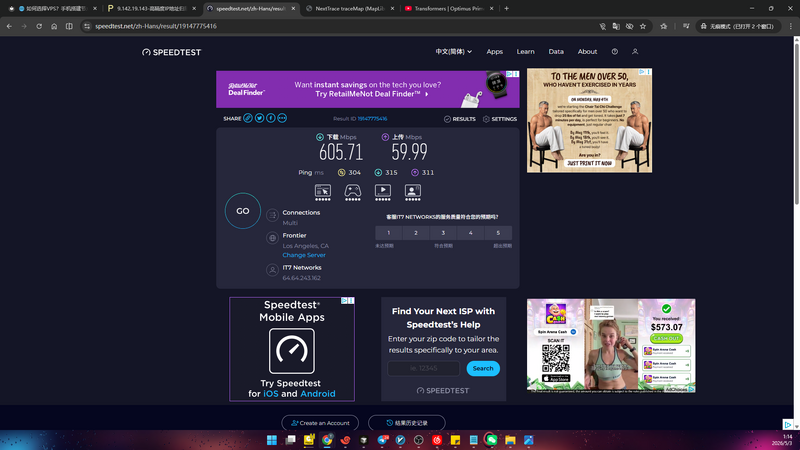Screen dimensions: 800x450
Task: Open Chrome's three-dot menu
Action: (x=791, y=26)
